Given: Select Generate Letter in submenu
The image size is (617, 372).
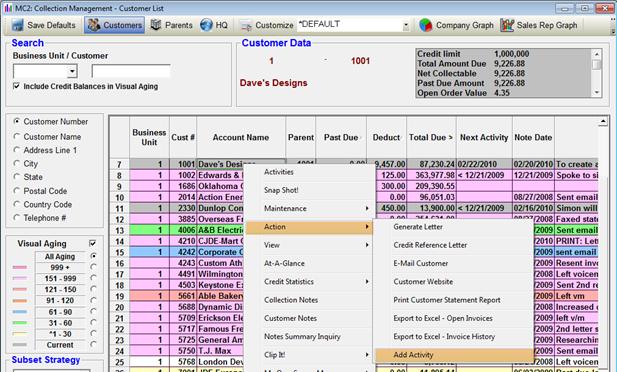Looking at the screenshot, I should click(x=418, y=227).
